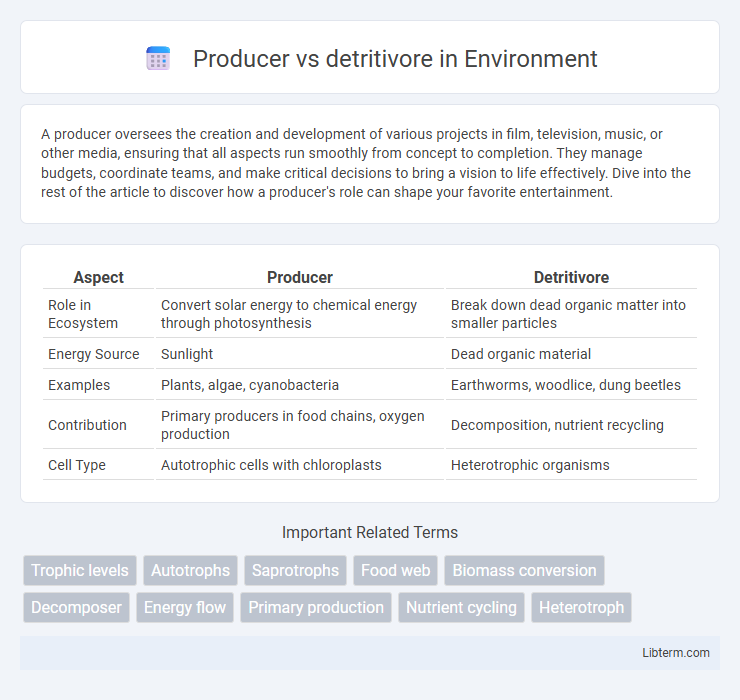Select the Primary production tag
The height and width of the screenshot is (700, 740).
[316, 607]
